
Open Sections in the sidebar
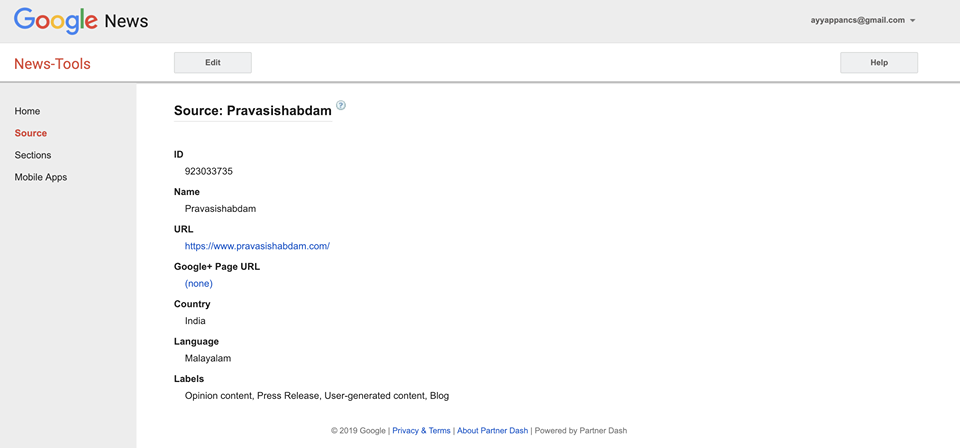coord(33,155)
